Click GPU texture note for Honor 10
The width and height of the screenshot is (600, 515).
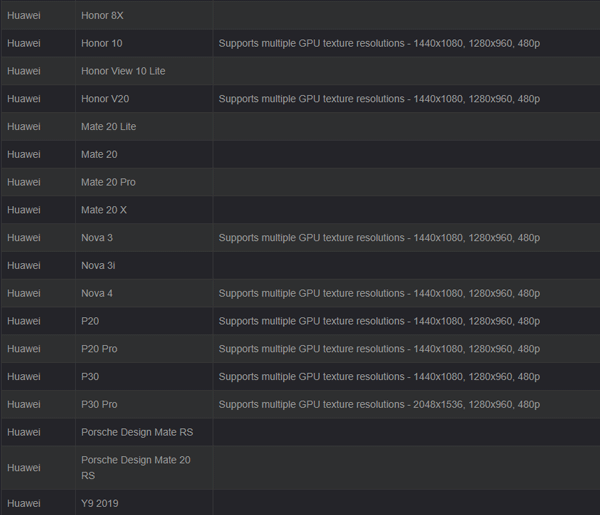(x=379, y=44)
